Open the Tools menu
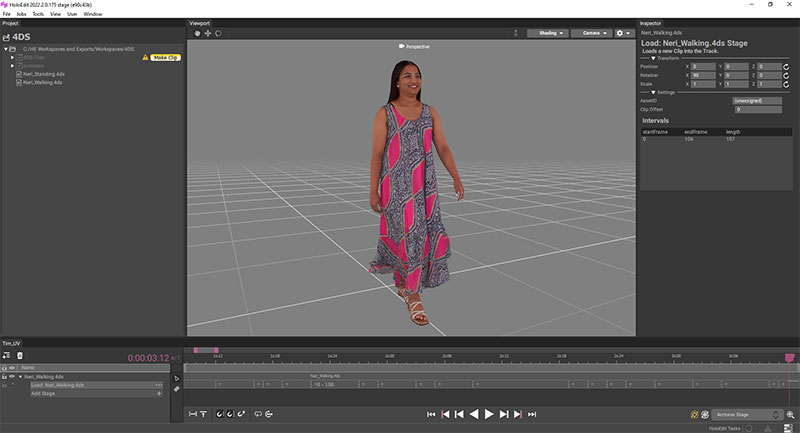The height and width of the screenshot is (433, 800). click(x=37, y=14)
